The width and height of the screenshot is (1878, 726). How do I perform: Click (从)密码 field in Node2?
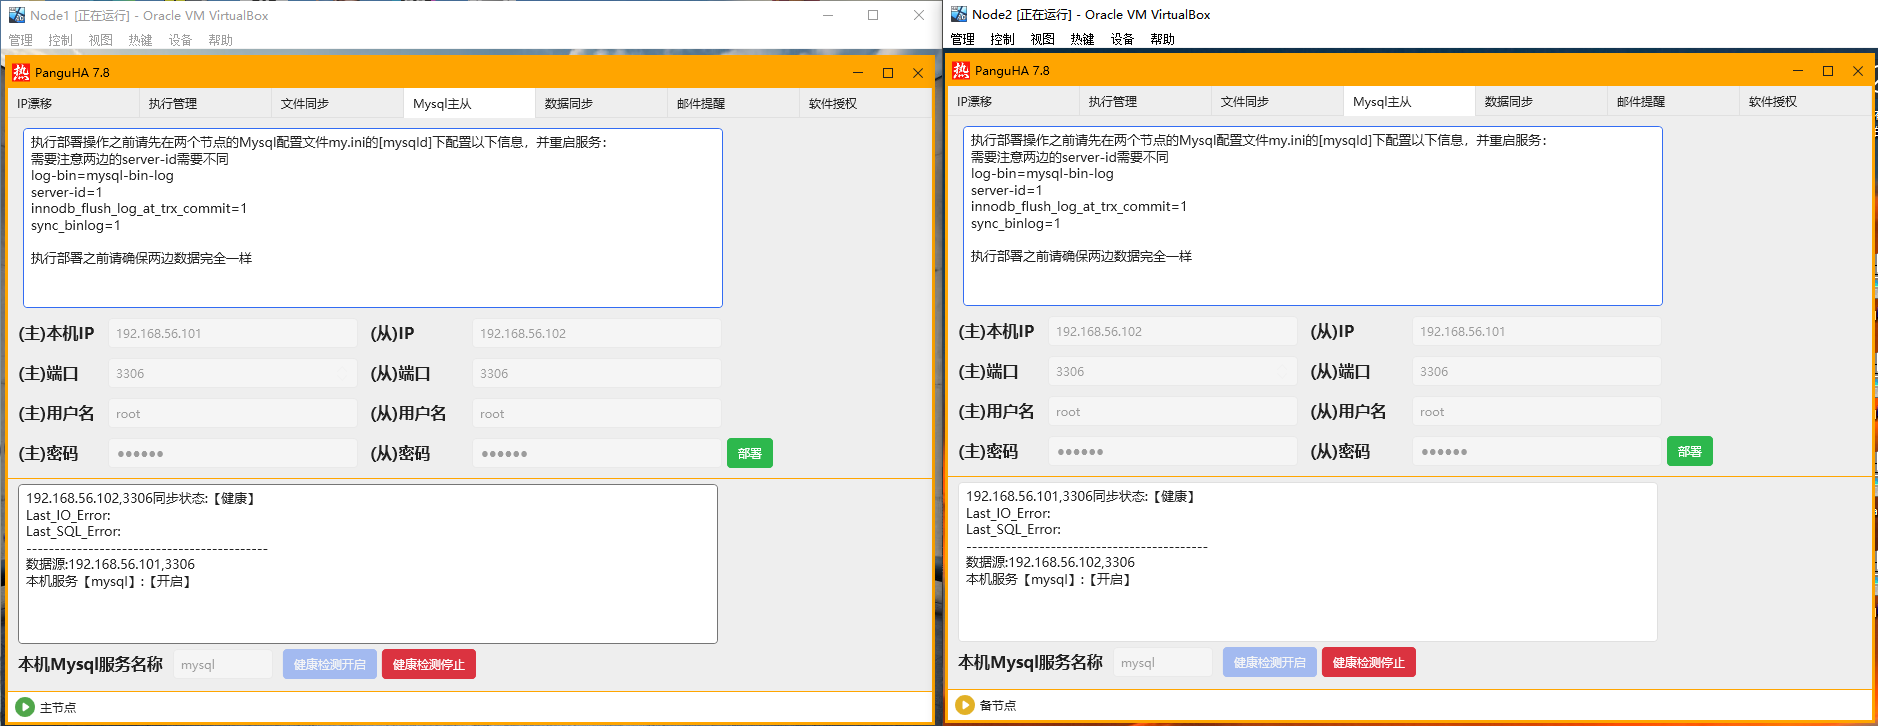click(x=1537, y=451)
